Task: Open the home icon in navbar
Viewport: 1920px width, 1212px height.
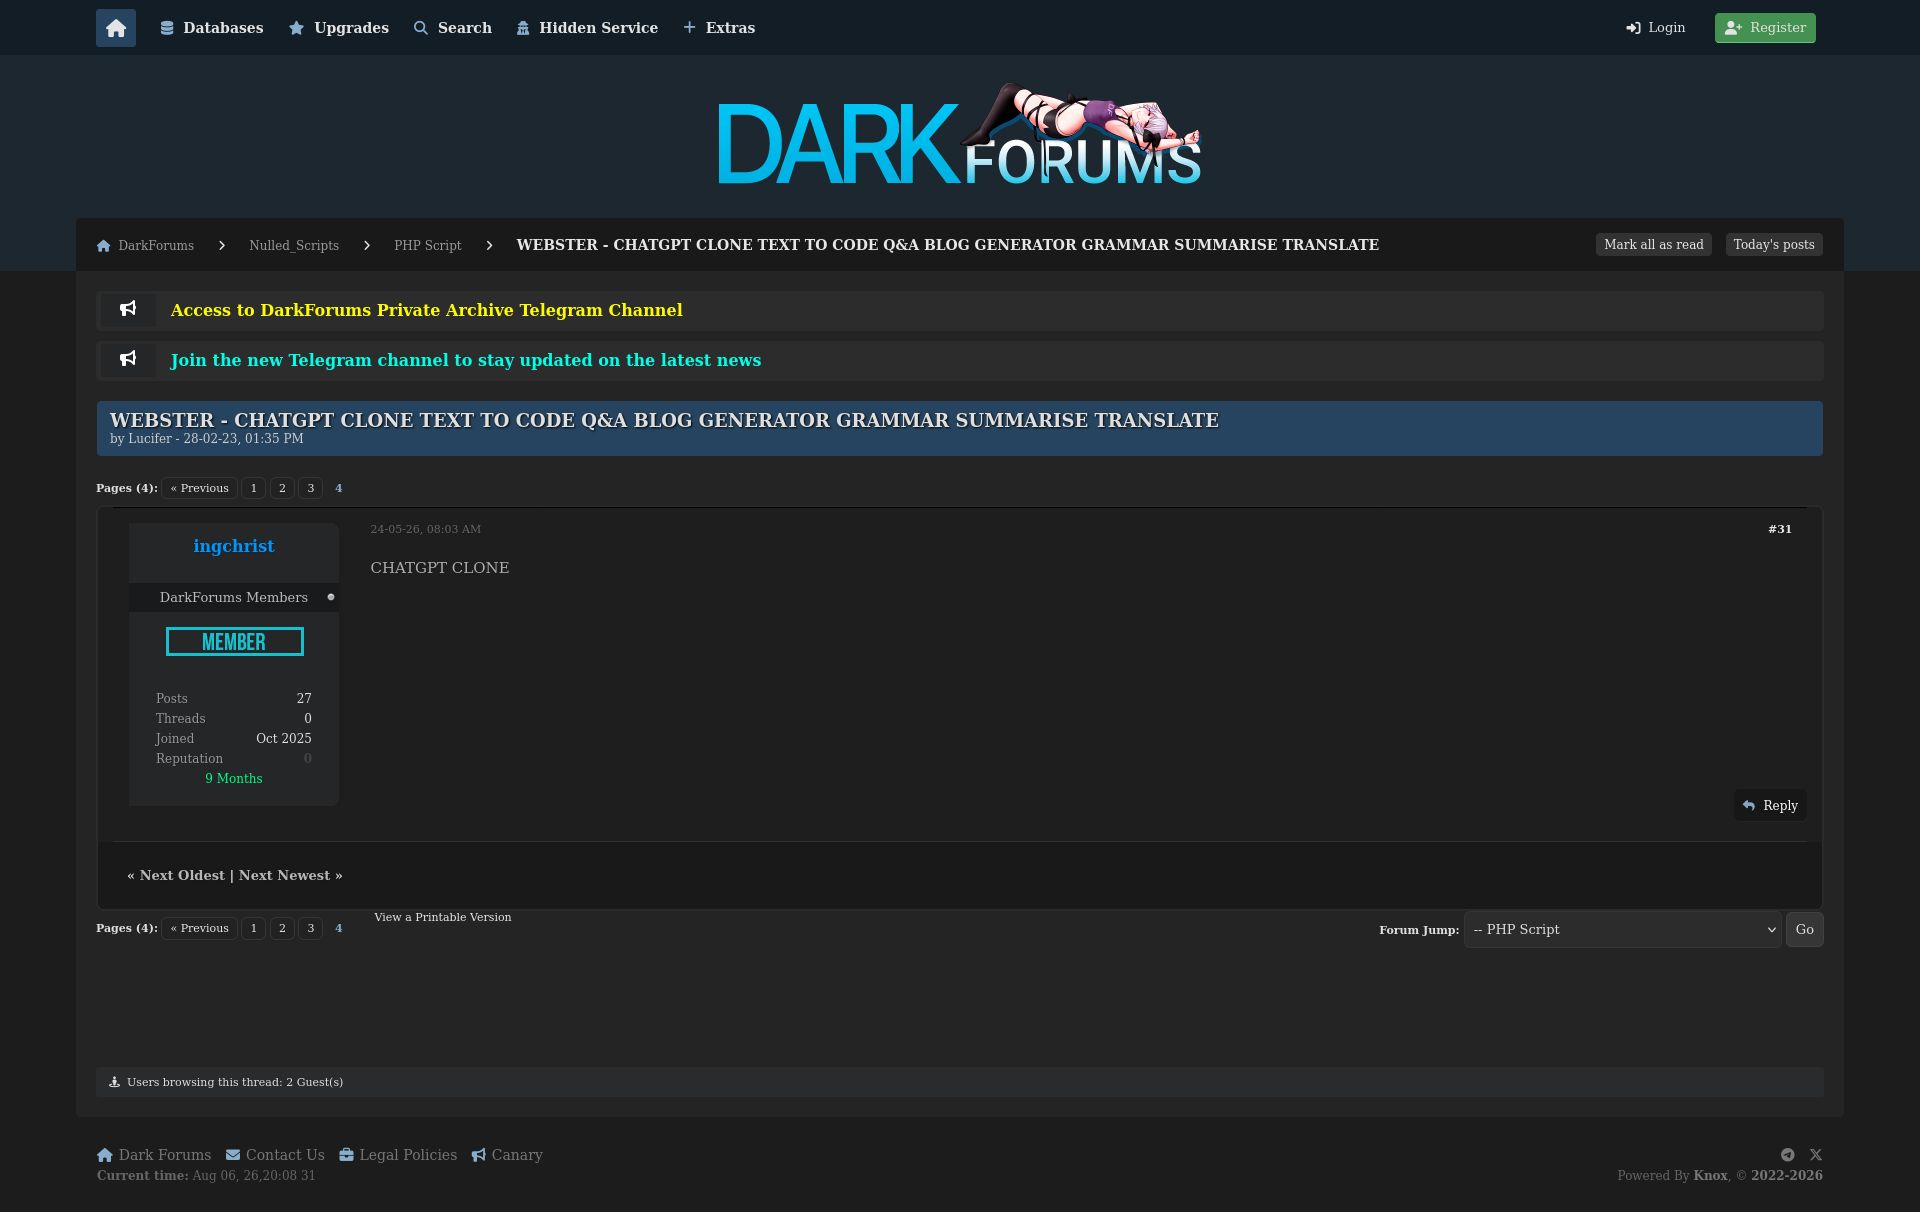Action: [116, 28]
